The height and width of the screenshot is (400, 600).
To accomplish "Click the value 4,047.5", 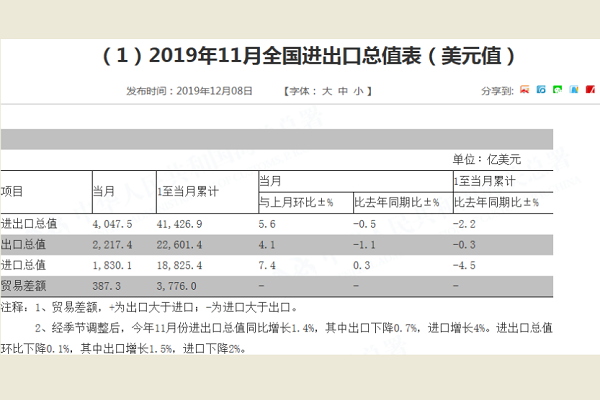I will coord(112,224).
